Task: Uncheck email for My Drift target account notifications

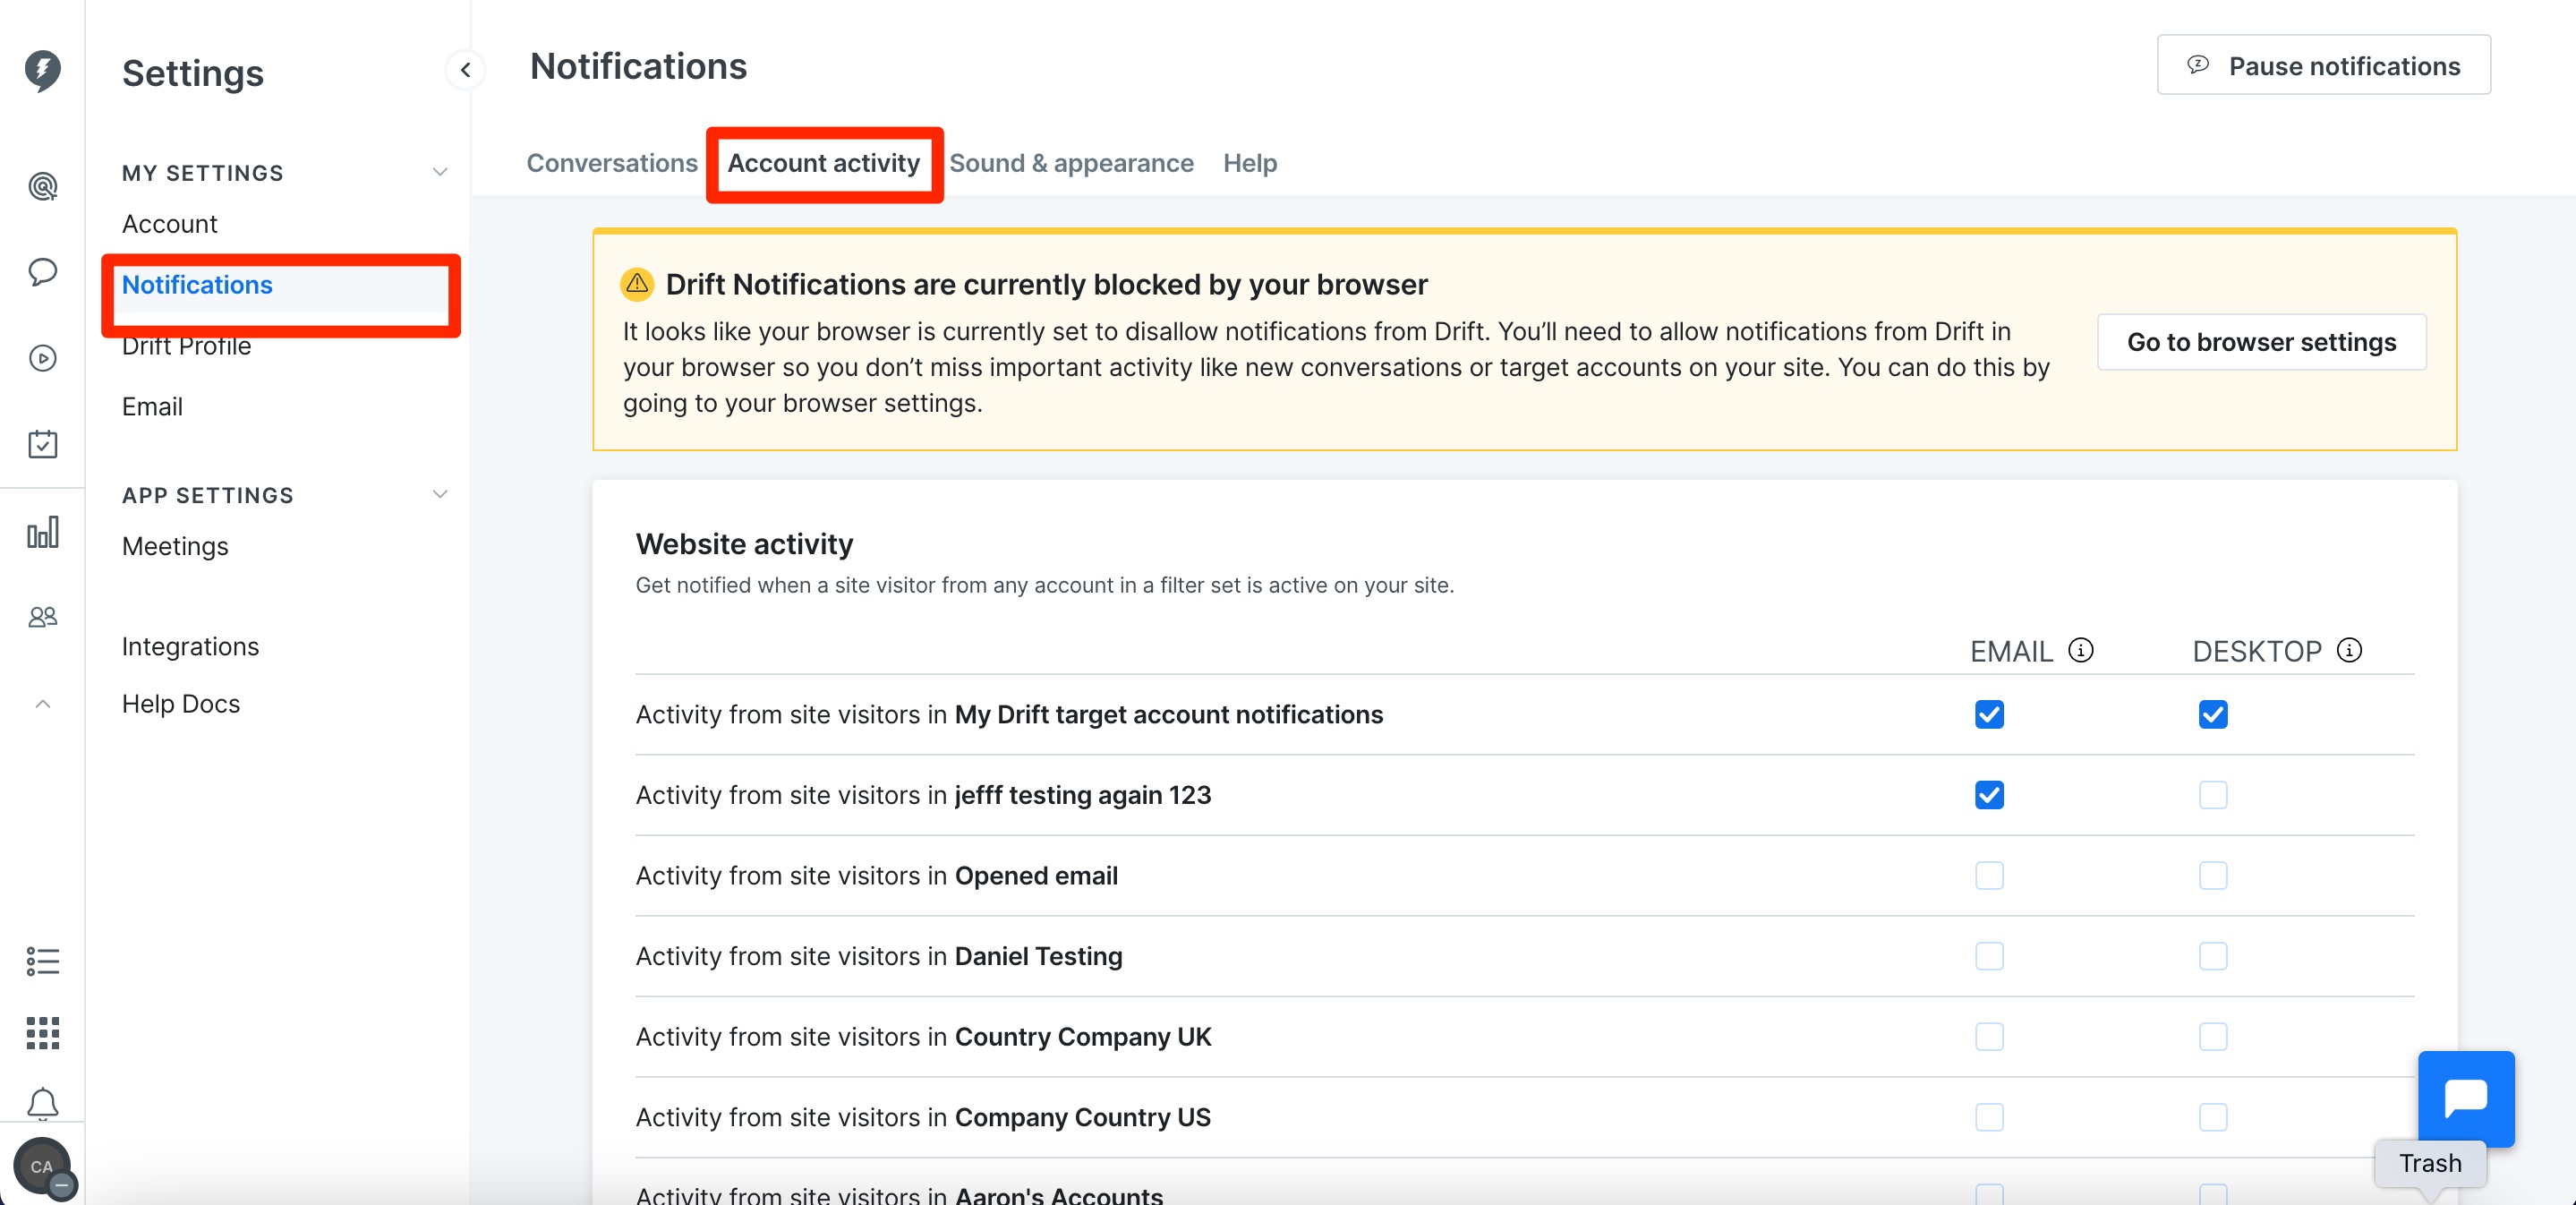Action: pos(1989,715)
